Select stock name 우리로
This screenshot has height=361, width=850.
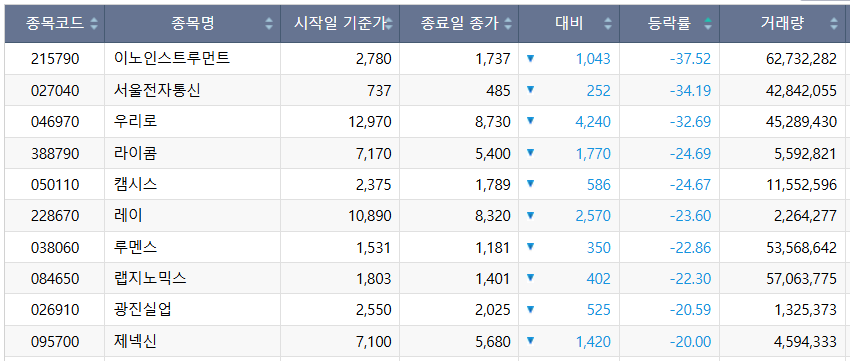[136, 121]
